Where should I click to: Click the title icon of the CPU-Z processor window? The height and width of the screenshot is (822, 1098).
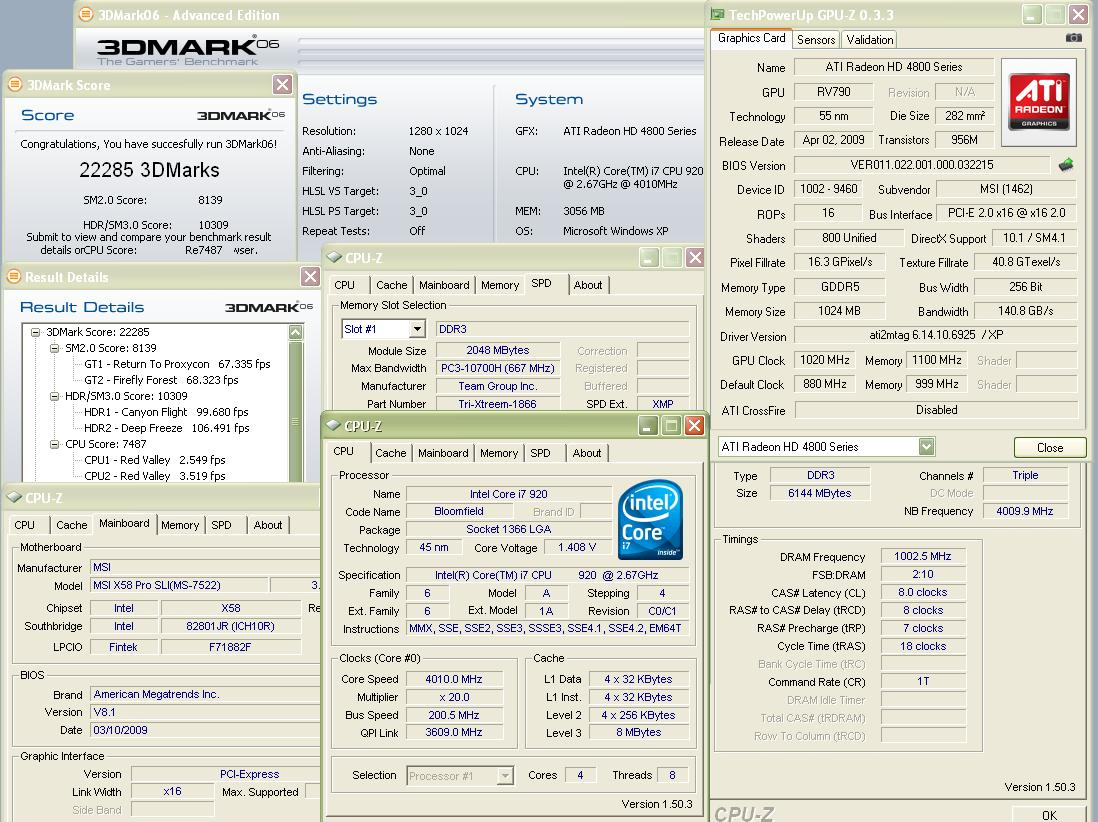click(x=333, y=426)
